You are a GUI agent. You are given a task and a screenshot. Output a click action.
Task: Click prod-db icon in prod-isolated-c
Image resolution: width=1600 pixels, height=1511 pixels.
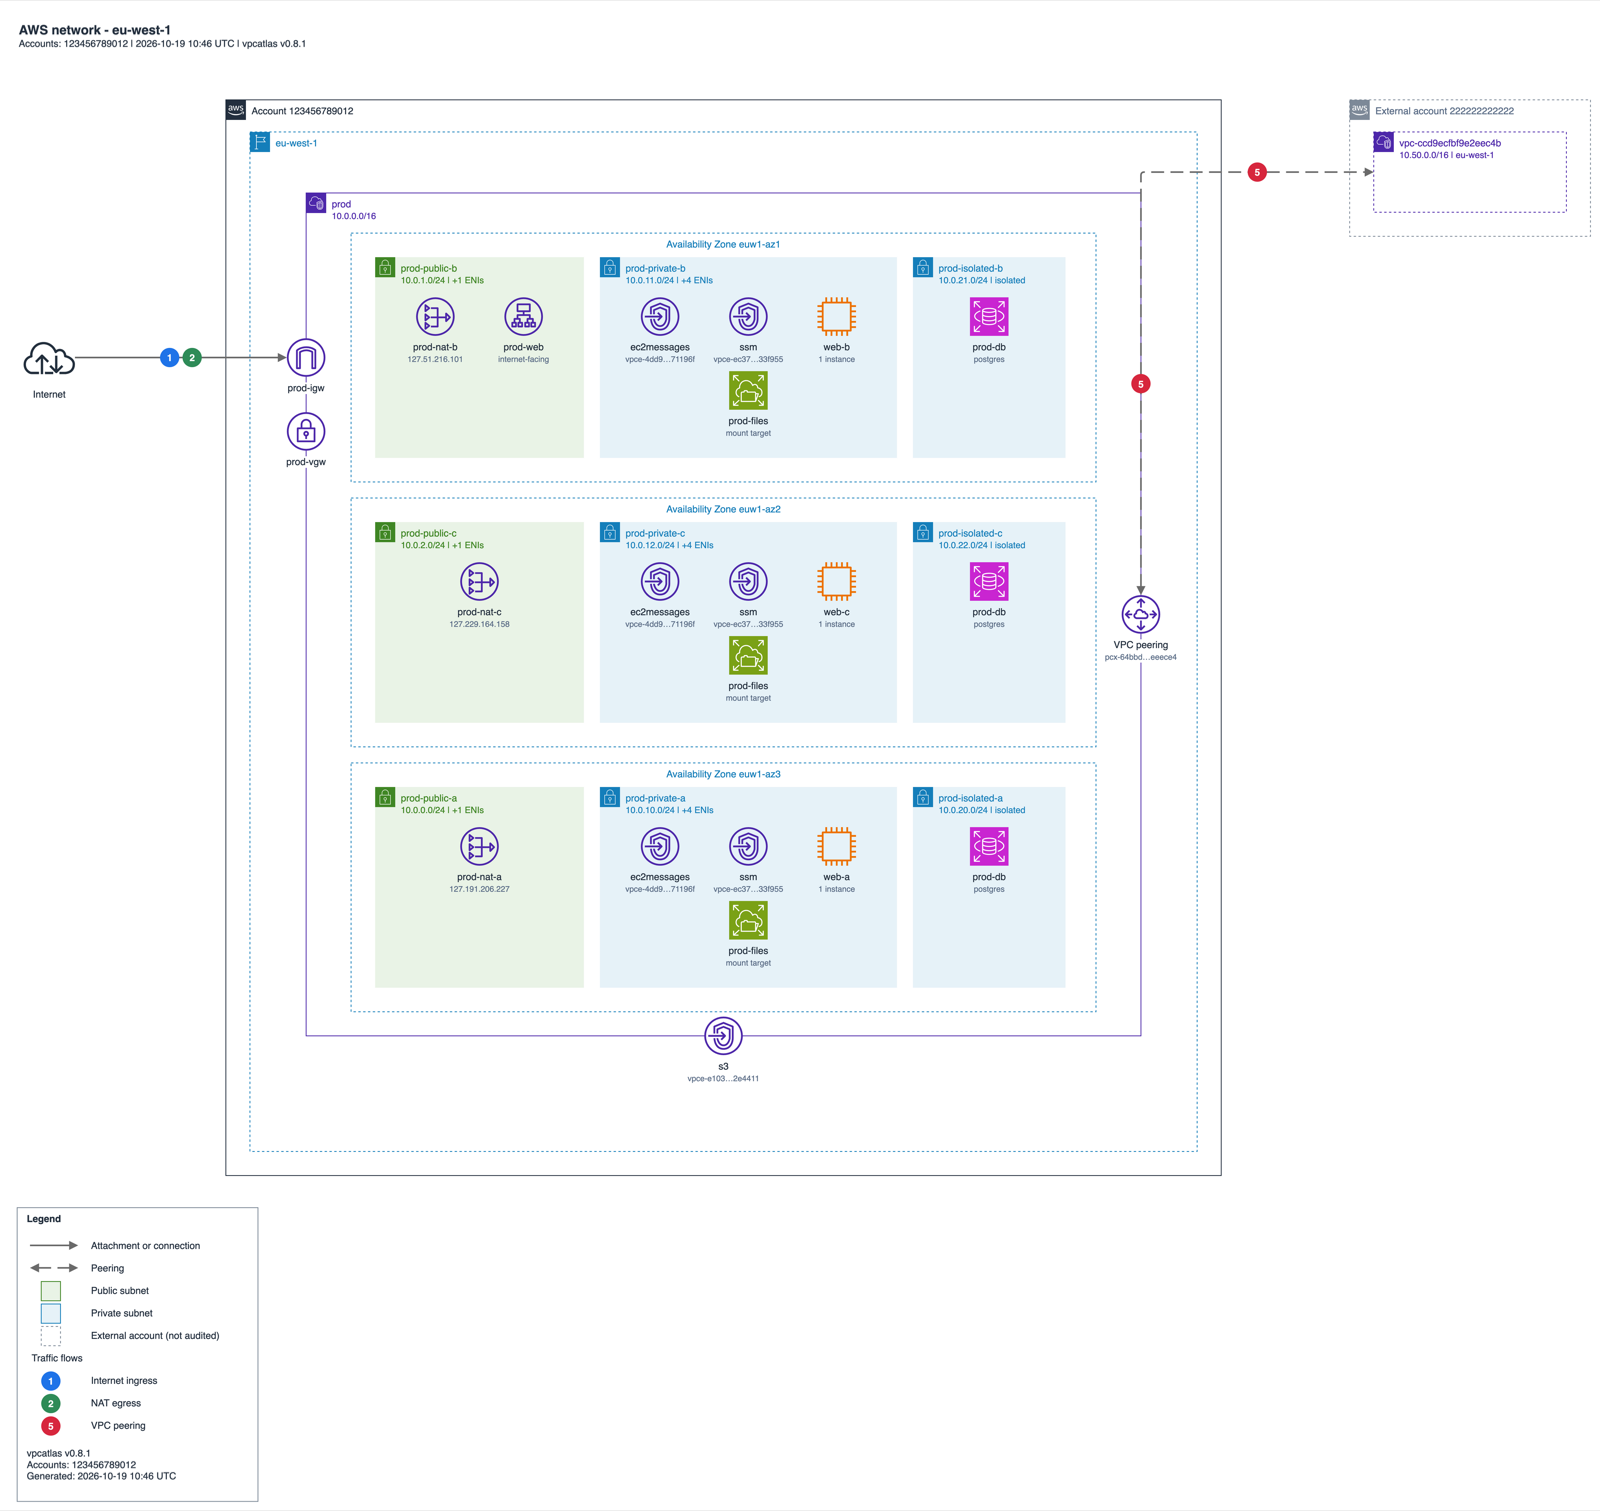point(989,582)
